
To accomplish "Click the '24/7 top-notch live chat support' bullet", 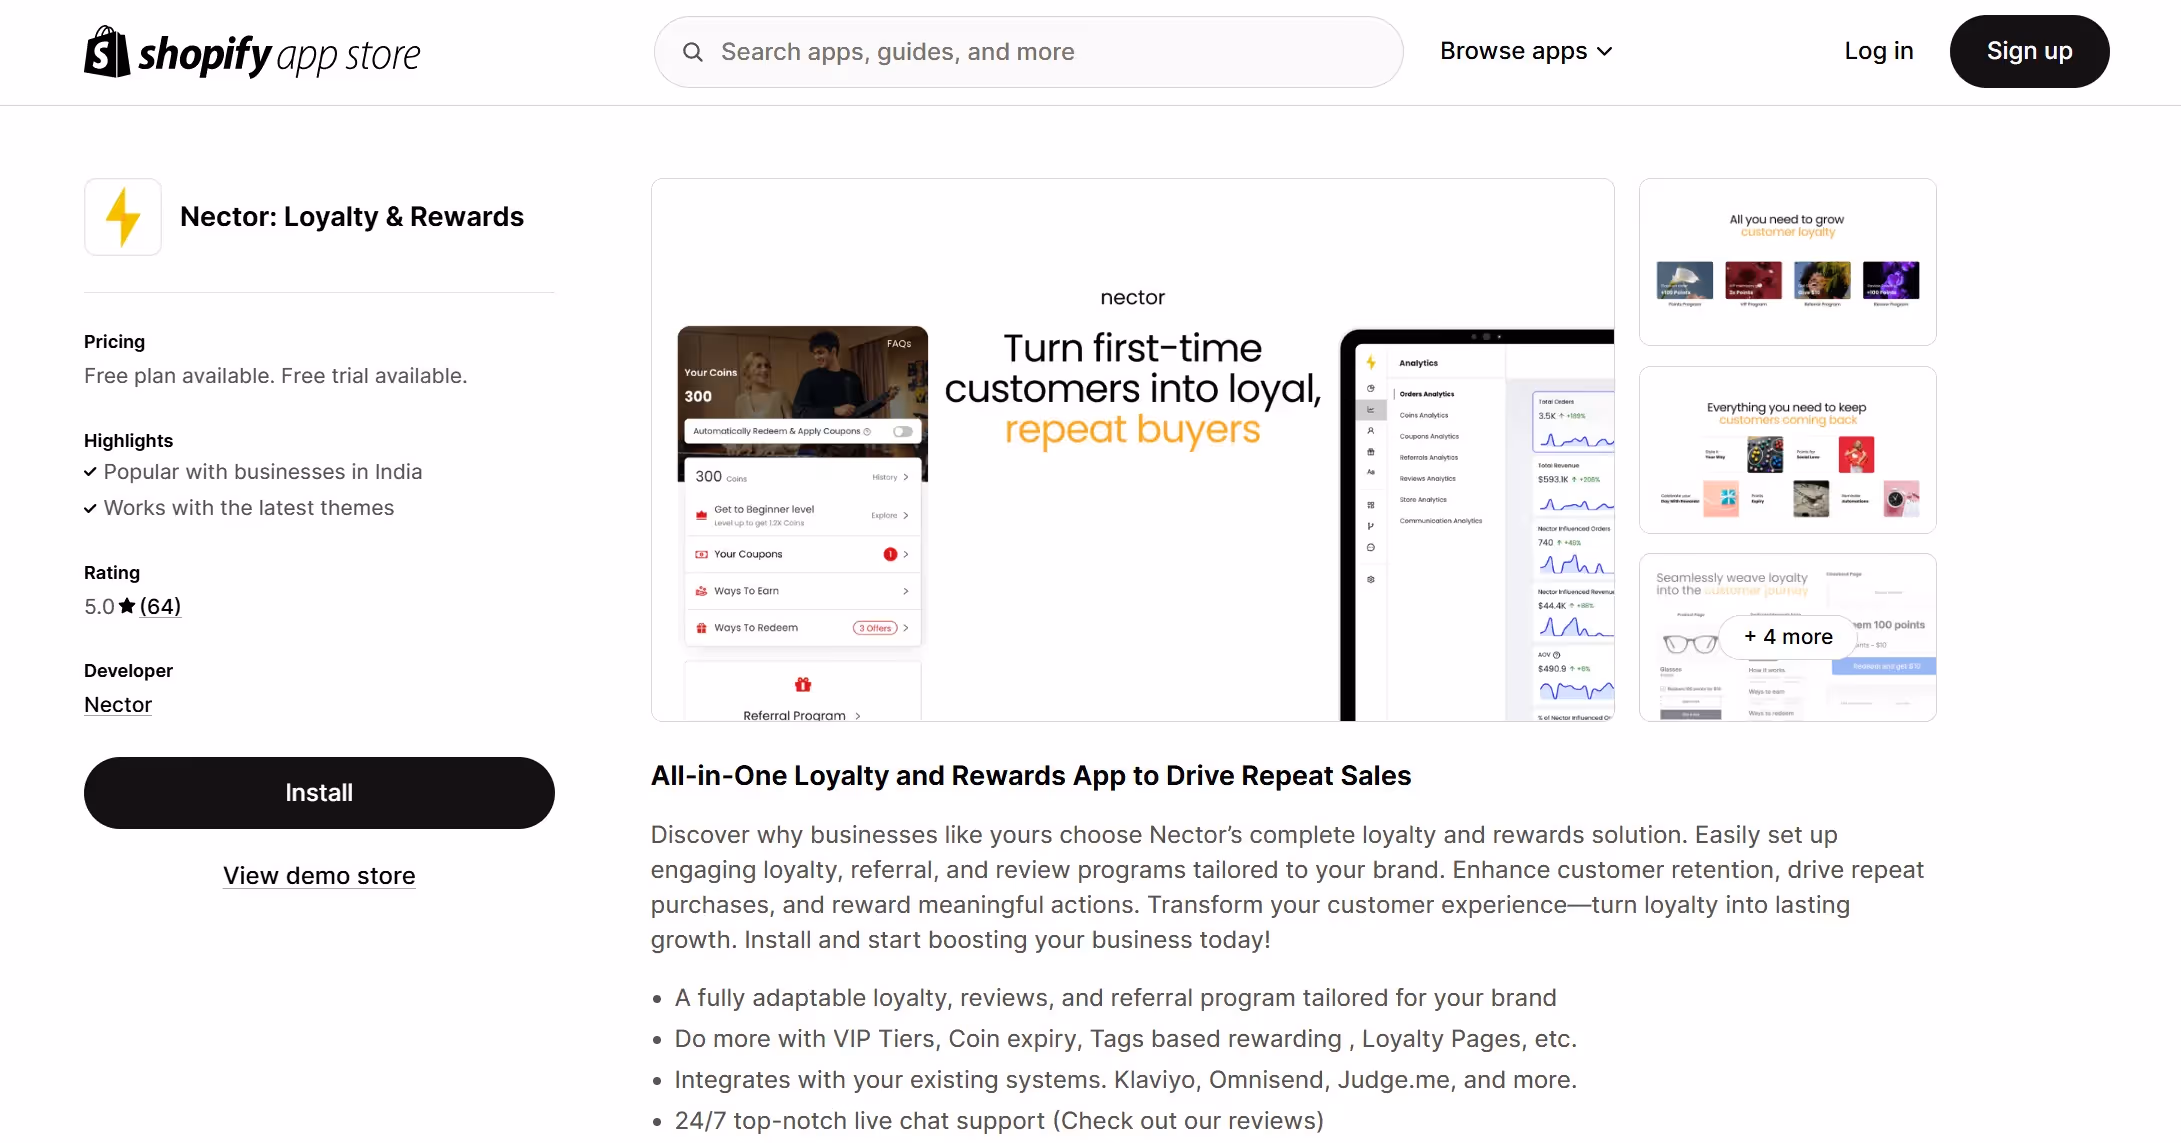I will pyautogui.click(x=999, y=1121).
